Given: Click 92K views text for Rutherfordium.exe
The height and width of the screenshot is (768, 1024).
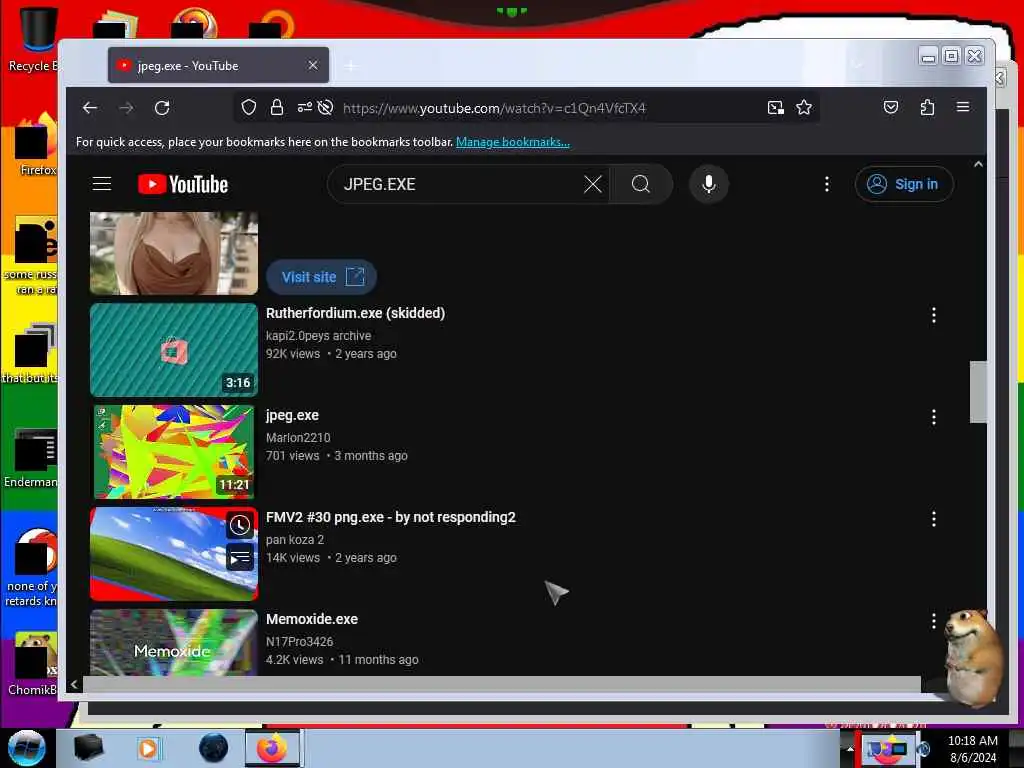Looking at the screenshot, I should (x=293, y=354).
